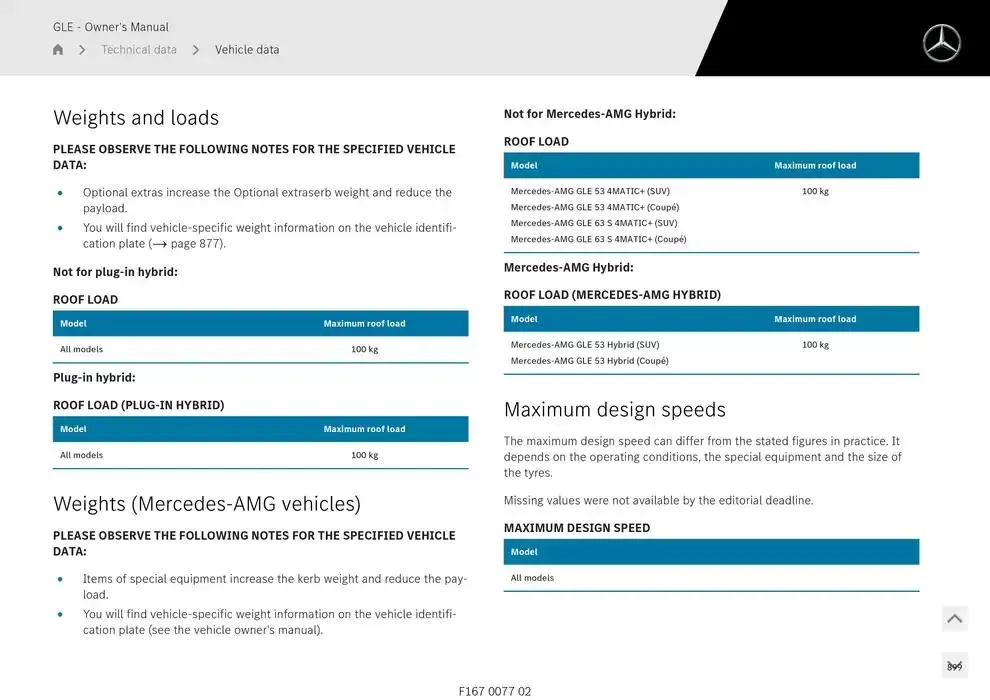Click Maximum roof load header in Plug-in hybrid table
The height and width of the screenshot is (700, 990).
pyautogui.click(x=364, y=429)
